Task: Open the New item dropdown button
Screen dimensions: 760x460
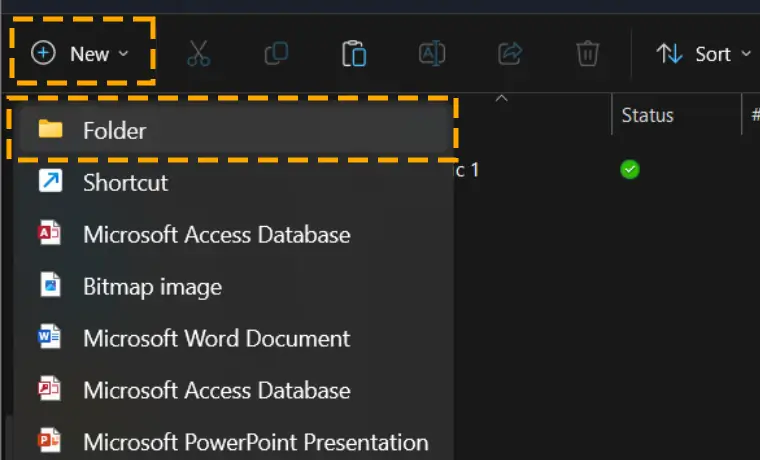Action: [x=80, y=53]
